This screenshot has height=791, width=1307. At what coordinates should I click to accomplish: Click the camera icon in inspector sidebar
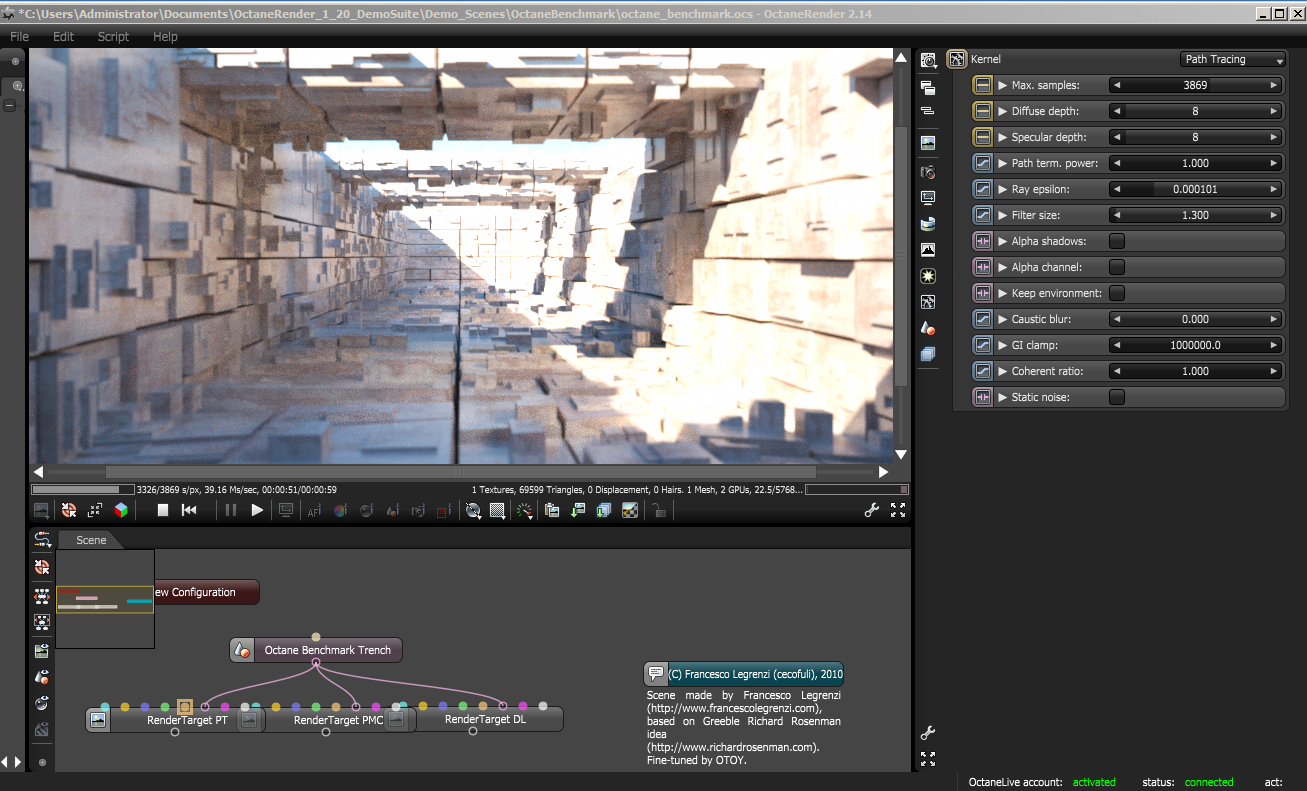[x=928, y=172]
